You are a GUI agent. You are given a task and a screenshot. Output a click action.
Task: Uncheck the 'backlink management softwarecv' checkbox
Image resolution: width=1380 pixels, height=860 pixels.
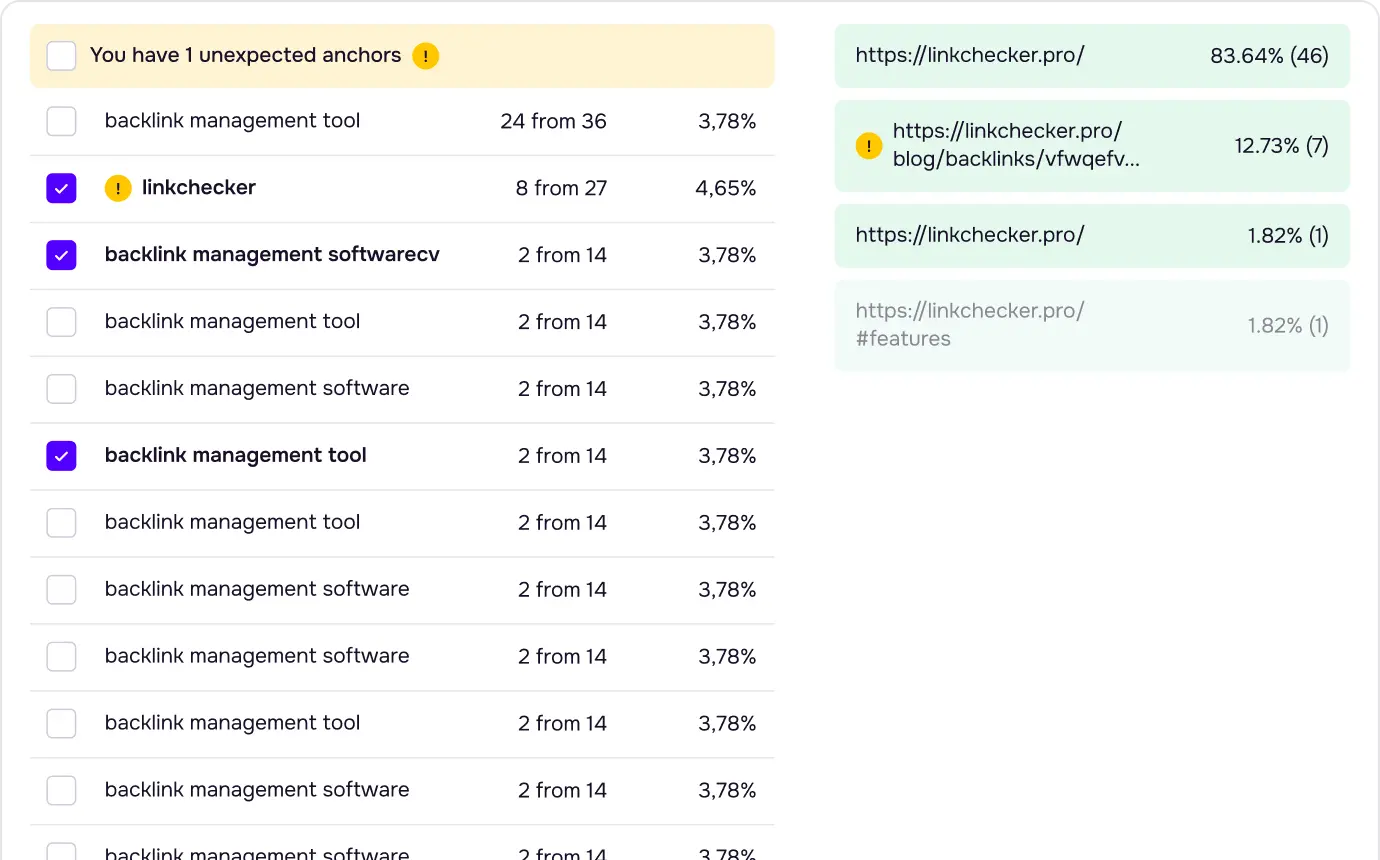(62, 255)
